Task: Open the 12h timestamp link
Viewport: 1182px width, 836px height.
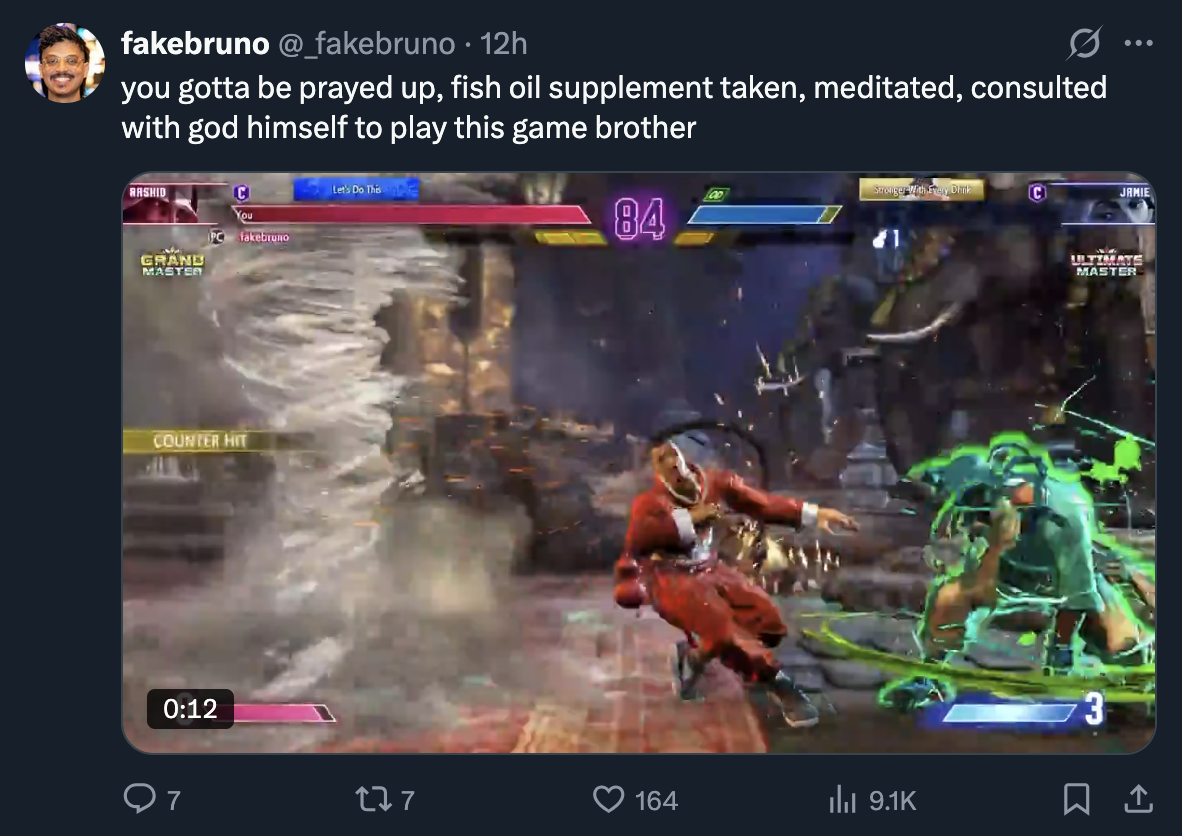Action: [504, 44]
